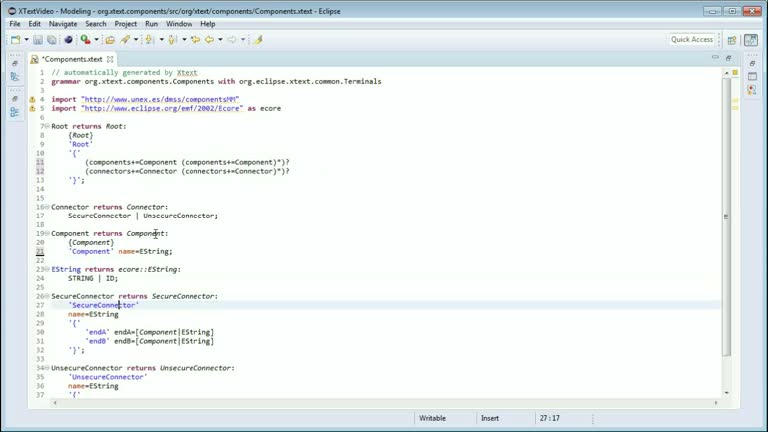Viewport: 768px width, 432px height.
Task: Open the Back history dropdown arrow
Action: coord(220,40)
